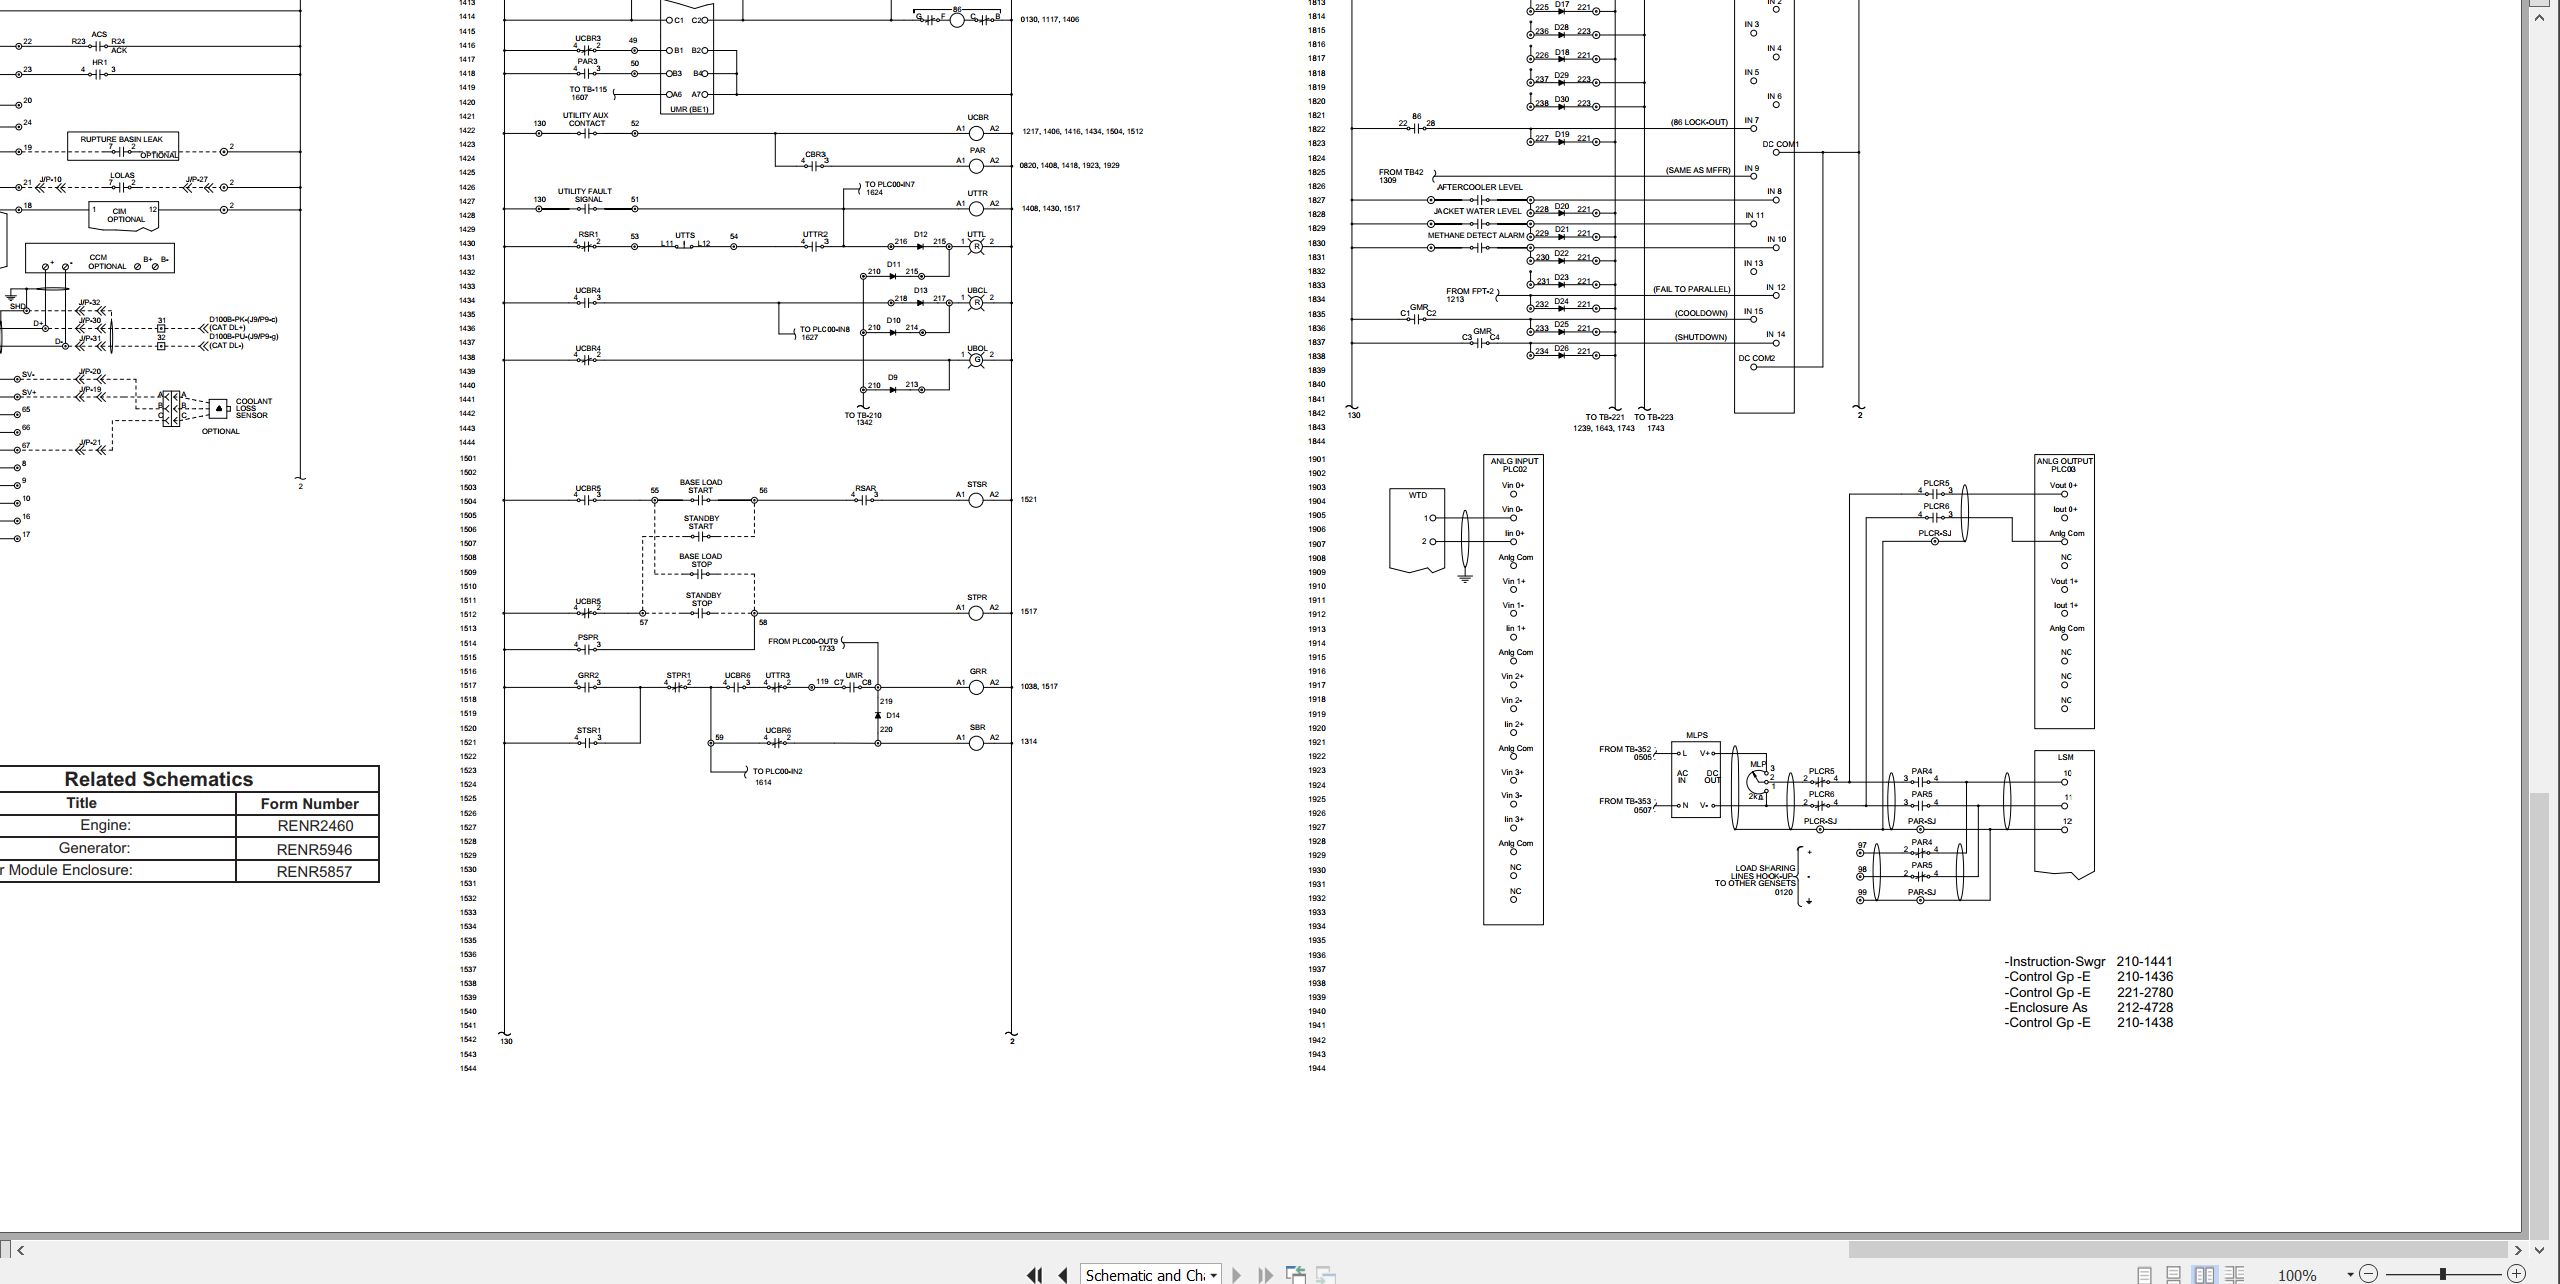Image resolution: width=2560 pixels, height=1284 pixels.
Task: Click the DC COM2 terminal label
Action: 1757,358
